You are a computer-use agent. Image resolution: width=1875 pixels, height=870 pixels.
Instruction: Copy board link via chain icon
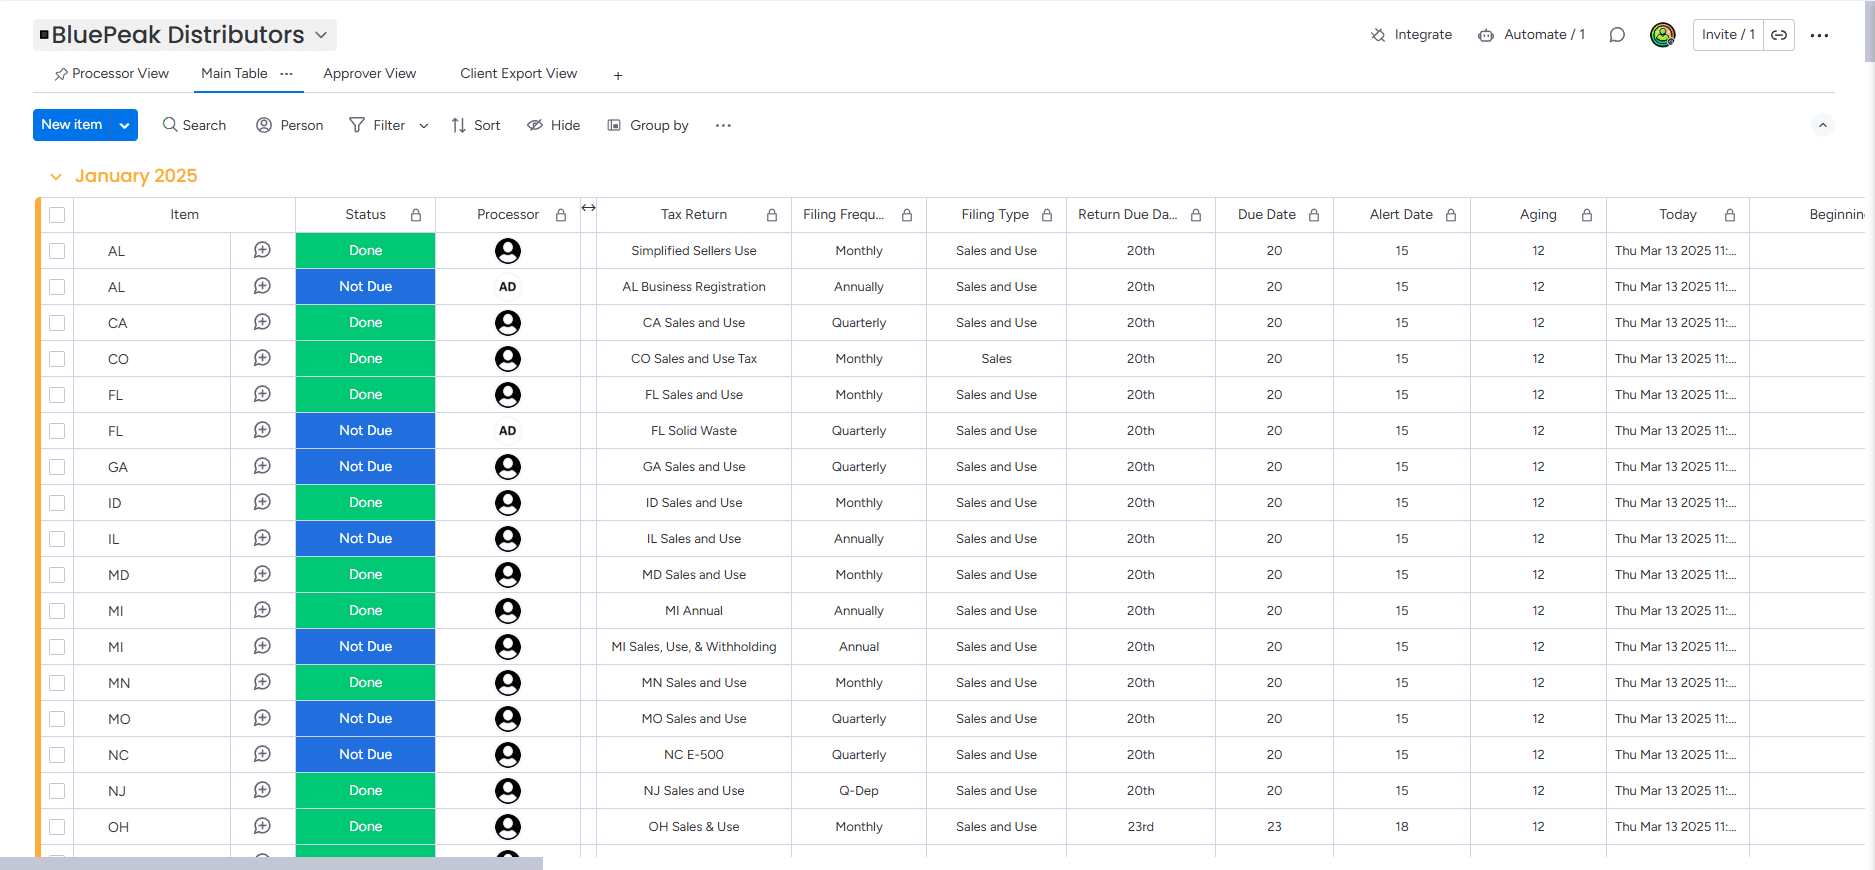pyautogui.click(x=1779, y=35)
